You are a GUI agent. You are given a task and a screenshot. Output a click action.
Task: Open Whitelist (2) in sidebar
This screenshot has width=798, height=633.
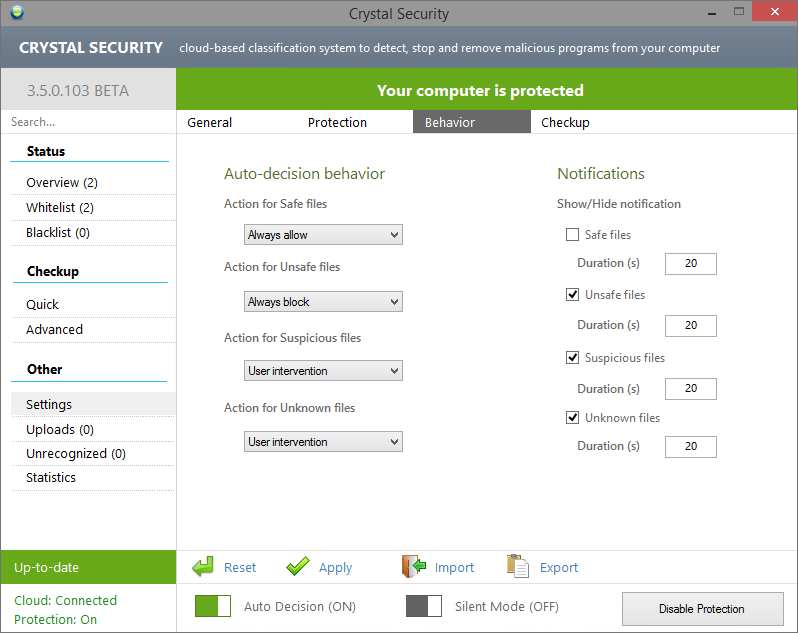pyautogui.click(x=93, y=208)
